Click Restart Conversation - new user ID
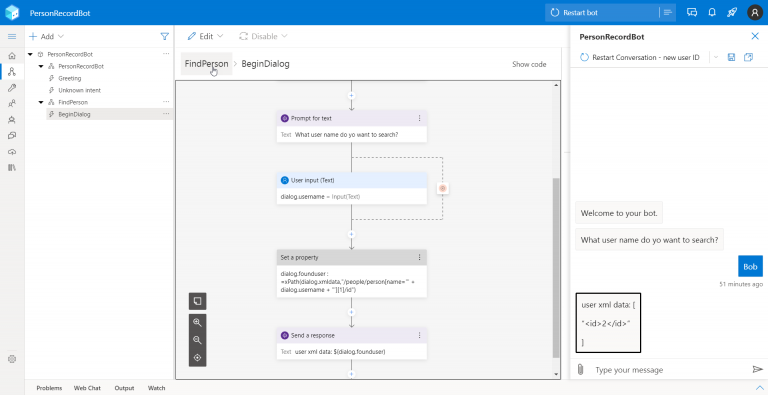The width and height of the screenshot is (768, 395). point(640,57)
